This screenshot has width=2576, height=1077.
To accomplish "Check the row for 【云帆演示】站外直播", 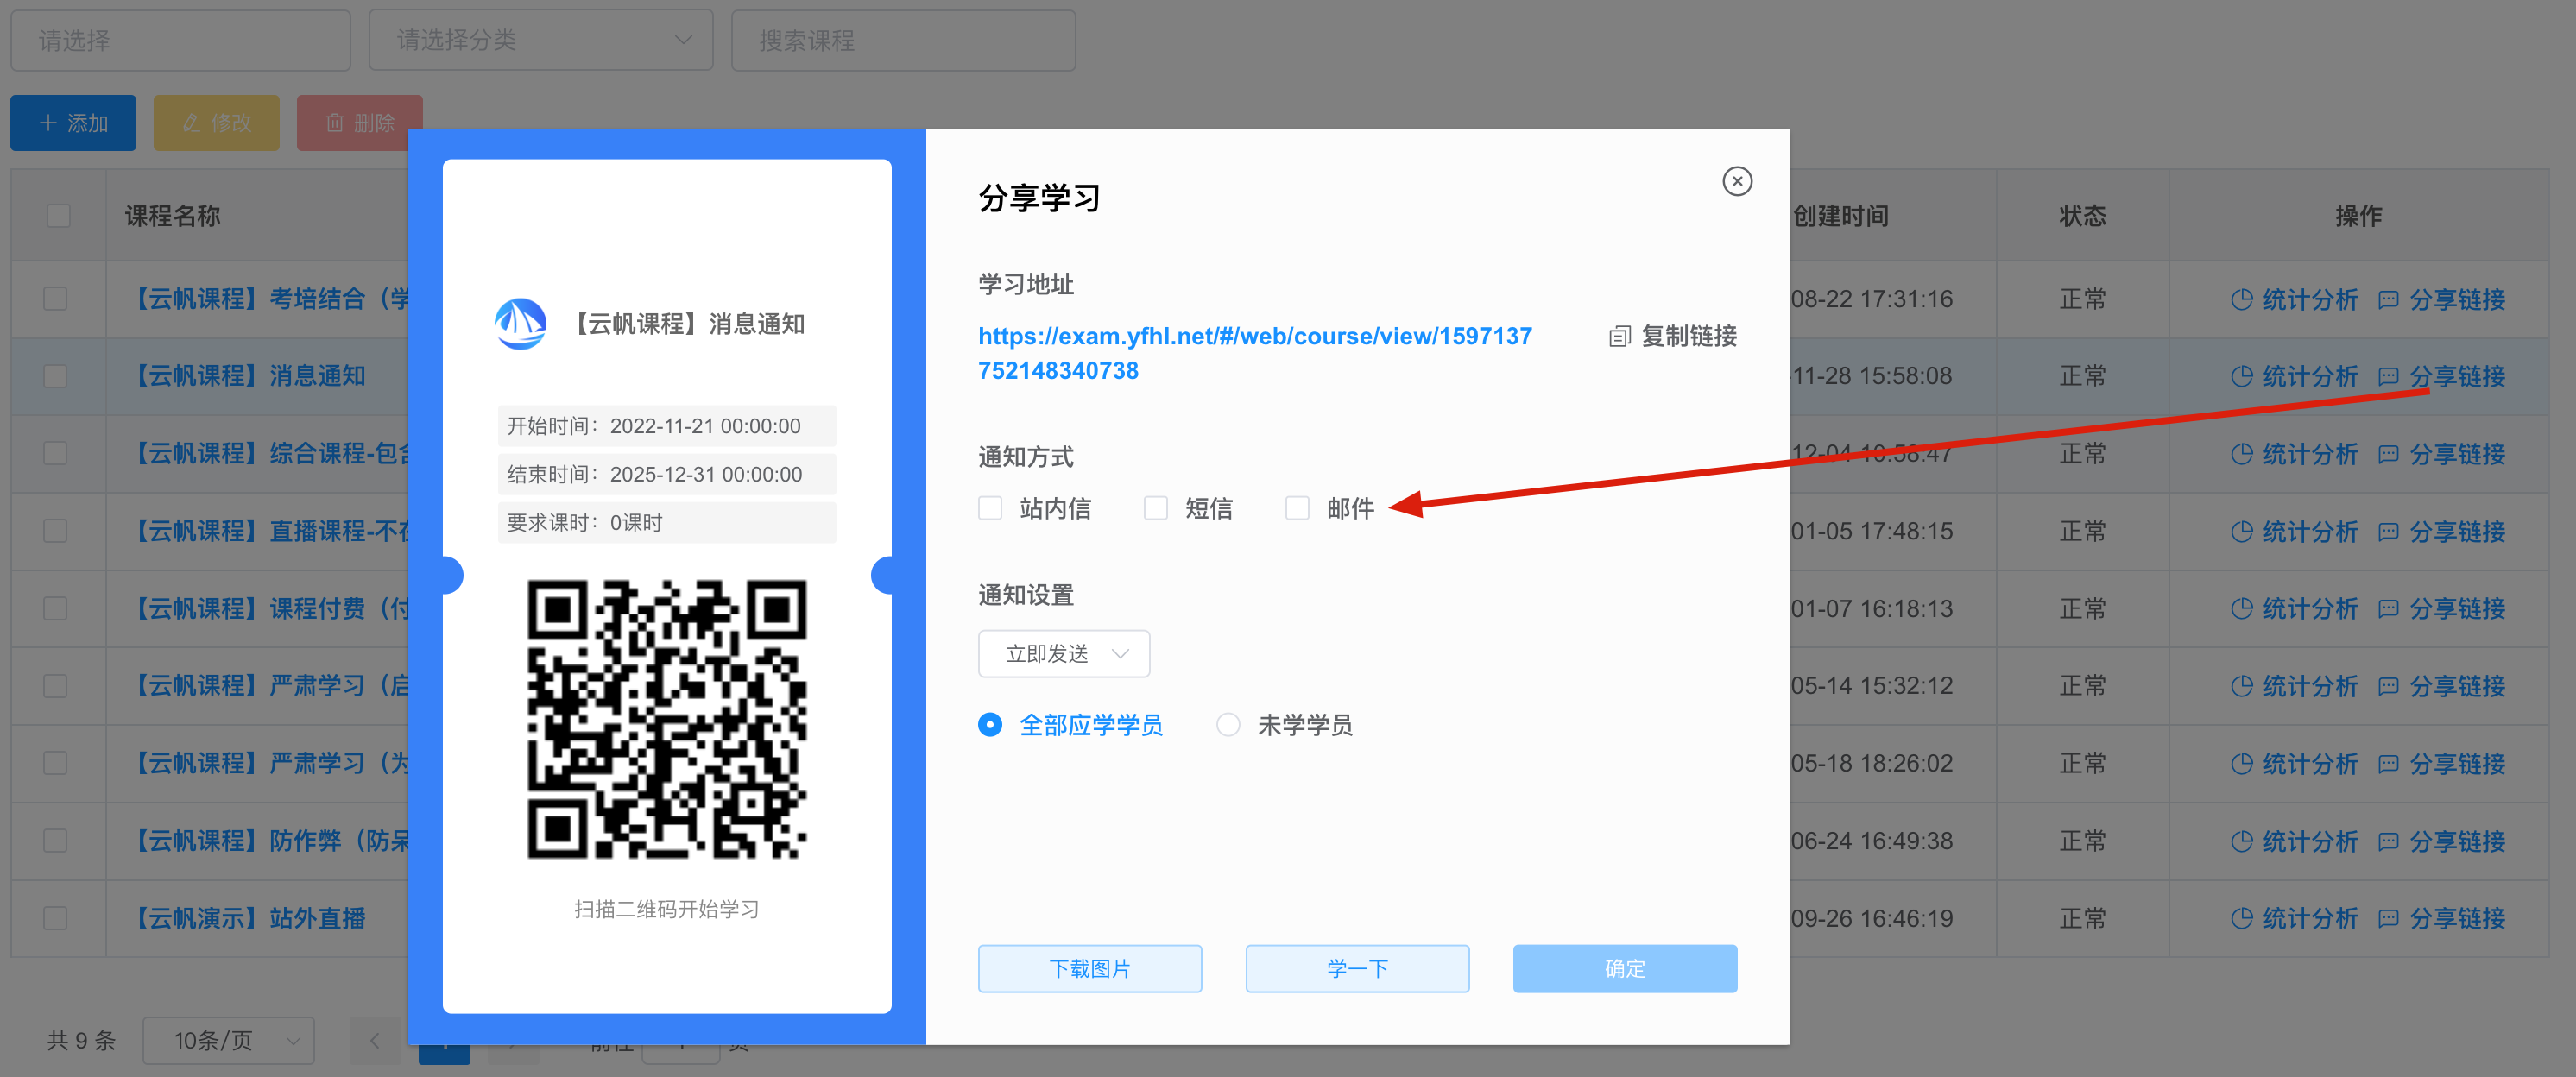I will (55, 918).
